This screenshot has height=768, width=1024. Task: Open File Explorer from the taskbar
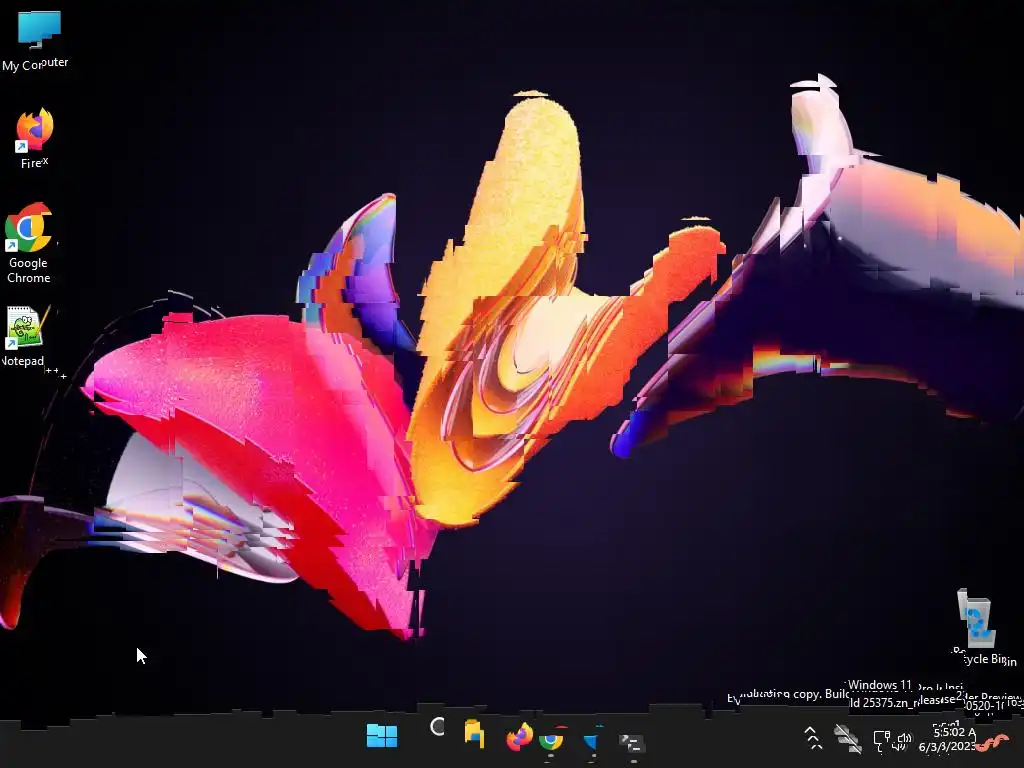pos(475,733)
